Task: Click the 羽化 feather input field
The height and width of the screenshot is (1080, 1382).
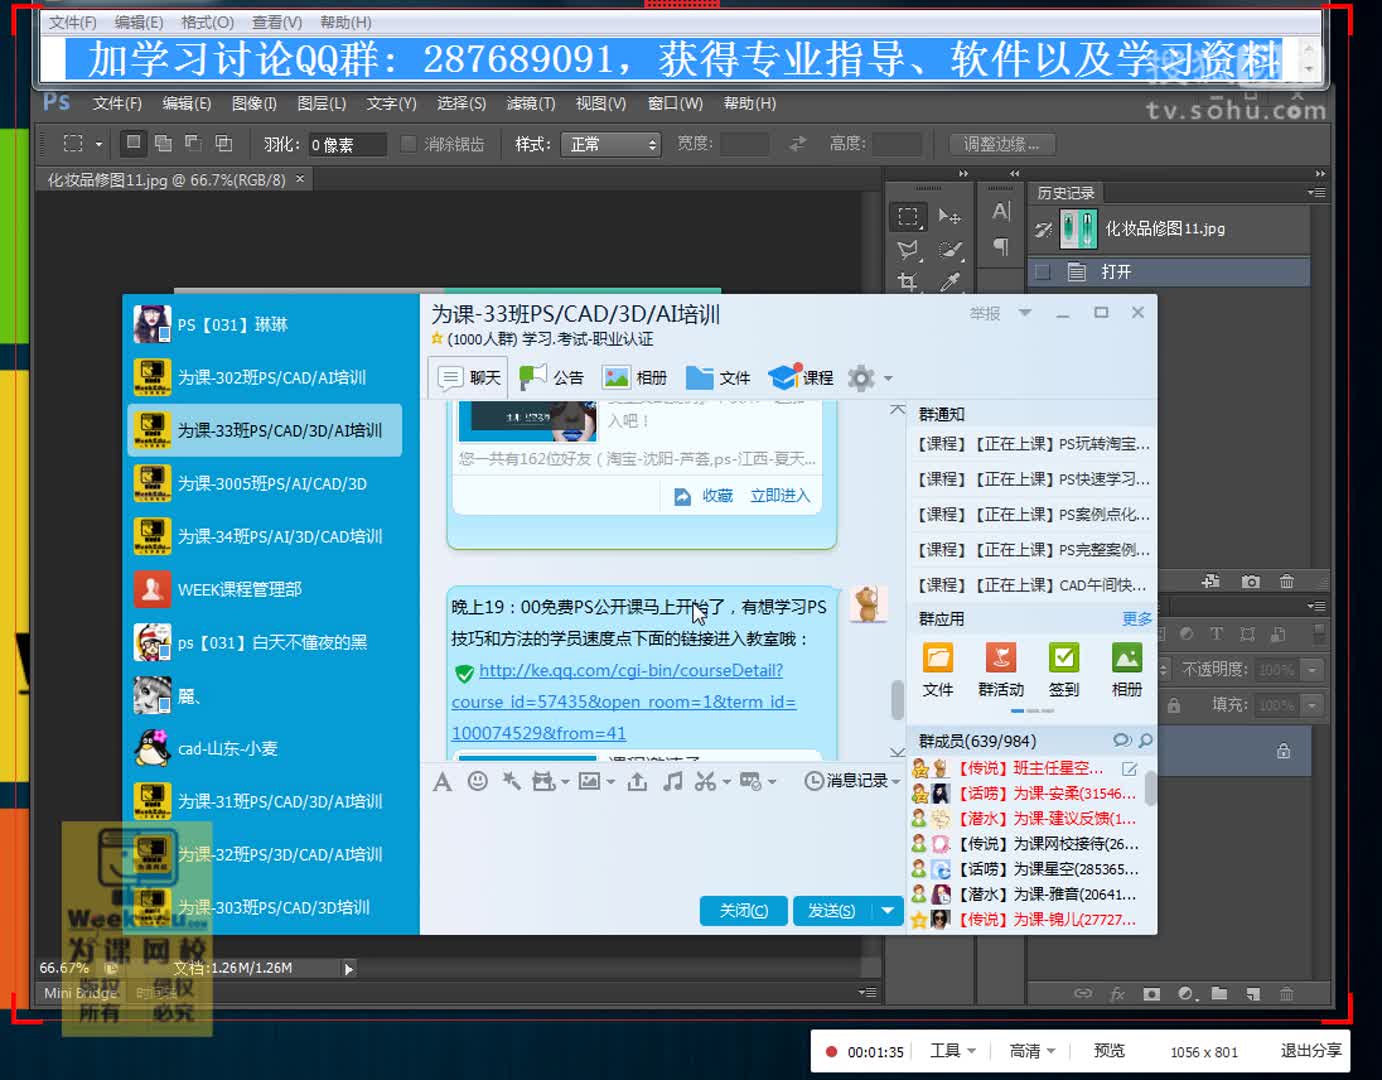Action: pos(346,145)
